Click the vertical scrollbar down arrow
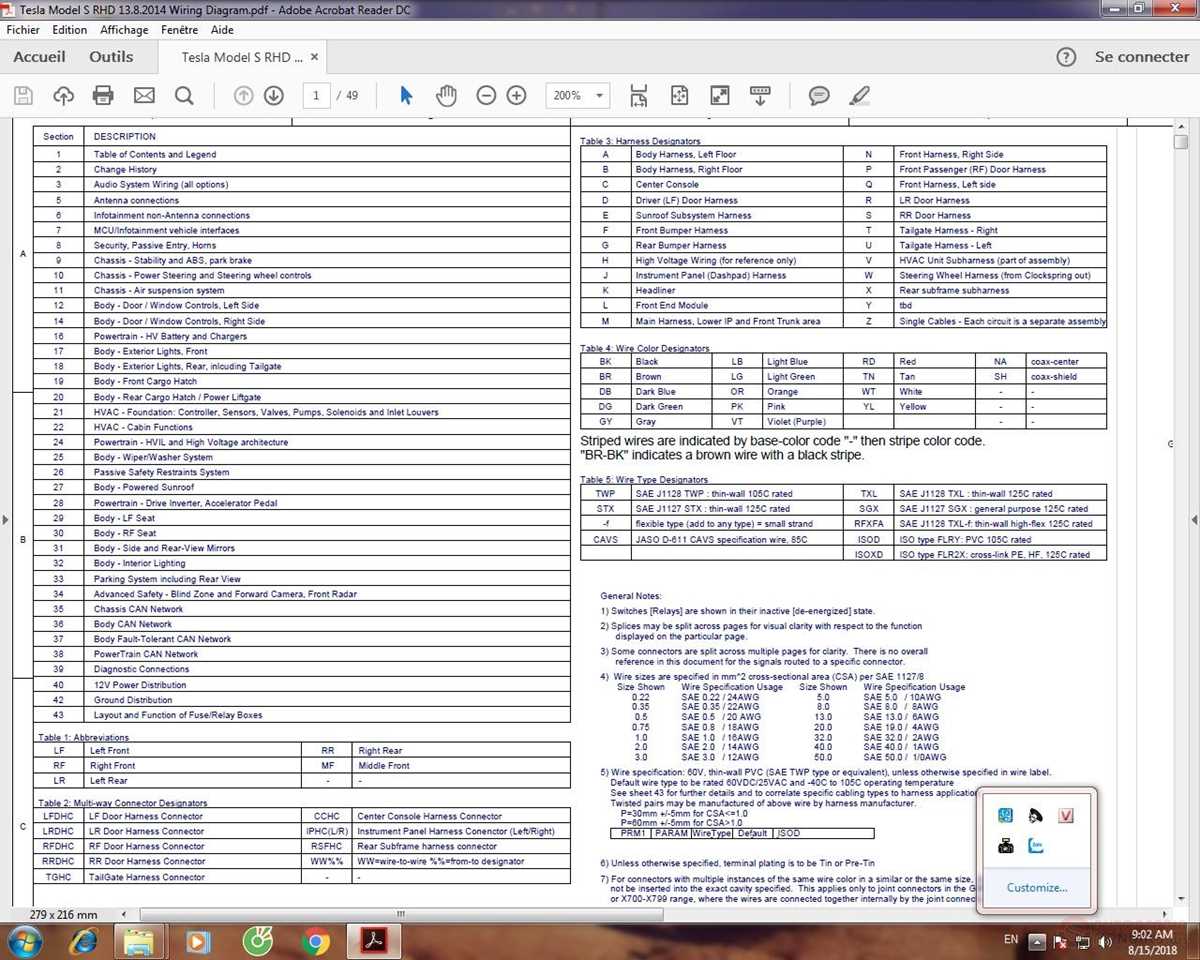 tap(1181, 899)
